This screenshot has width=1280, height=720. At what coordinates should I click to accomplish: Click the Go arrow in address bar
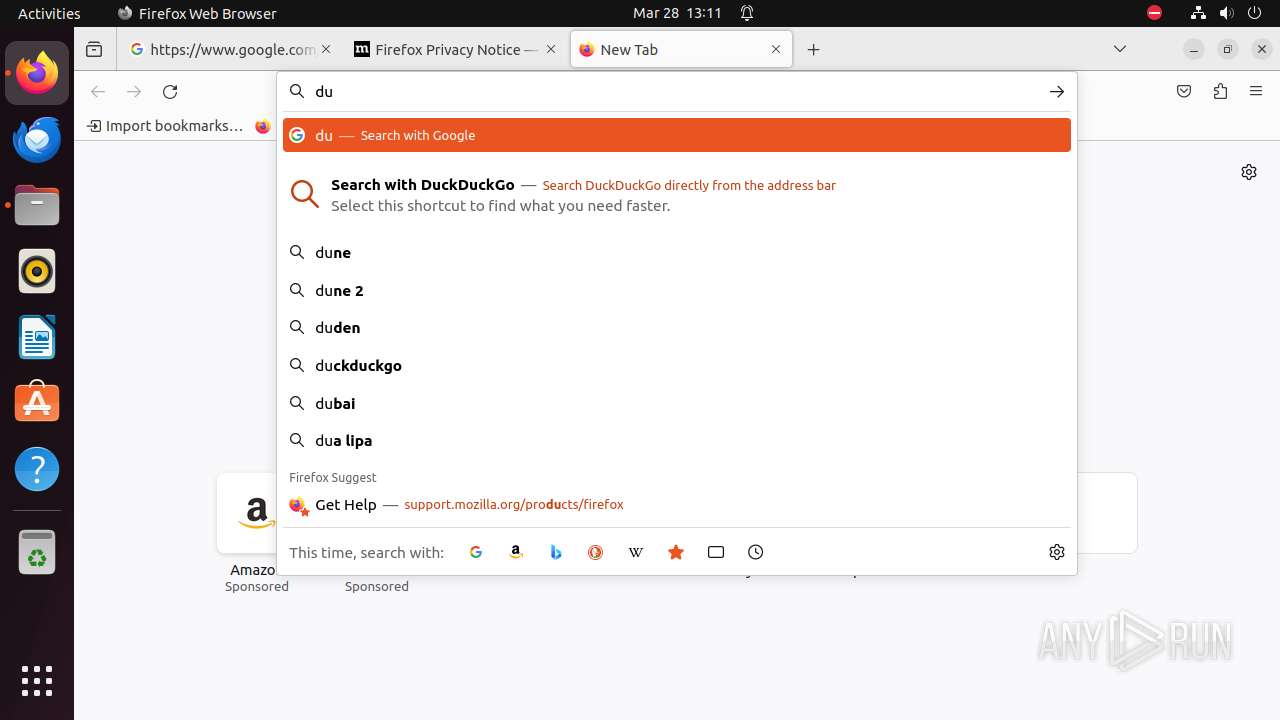(1057, 91)
